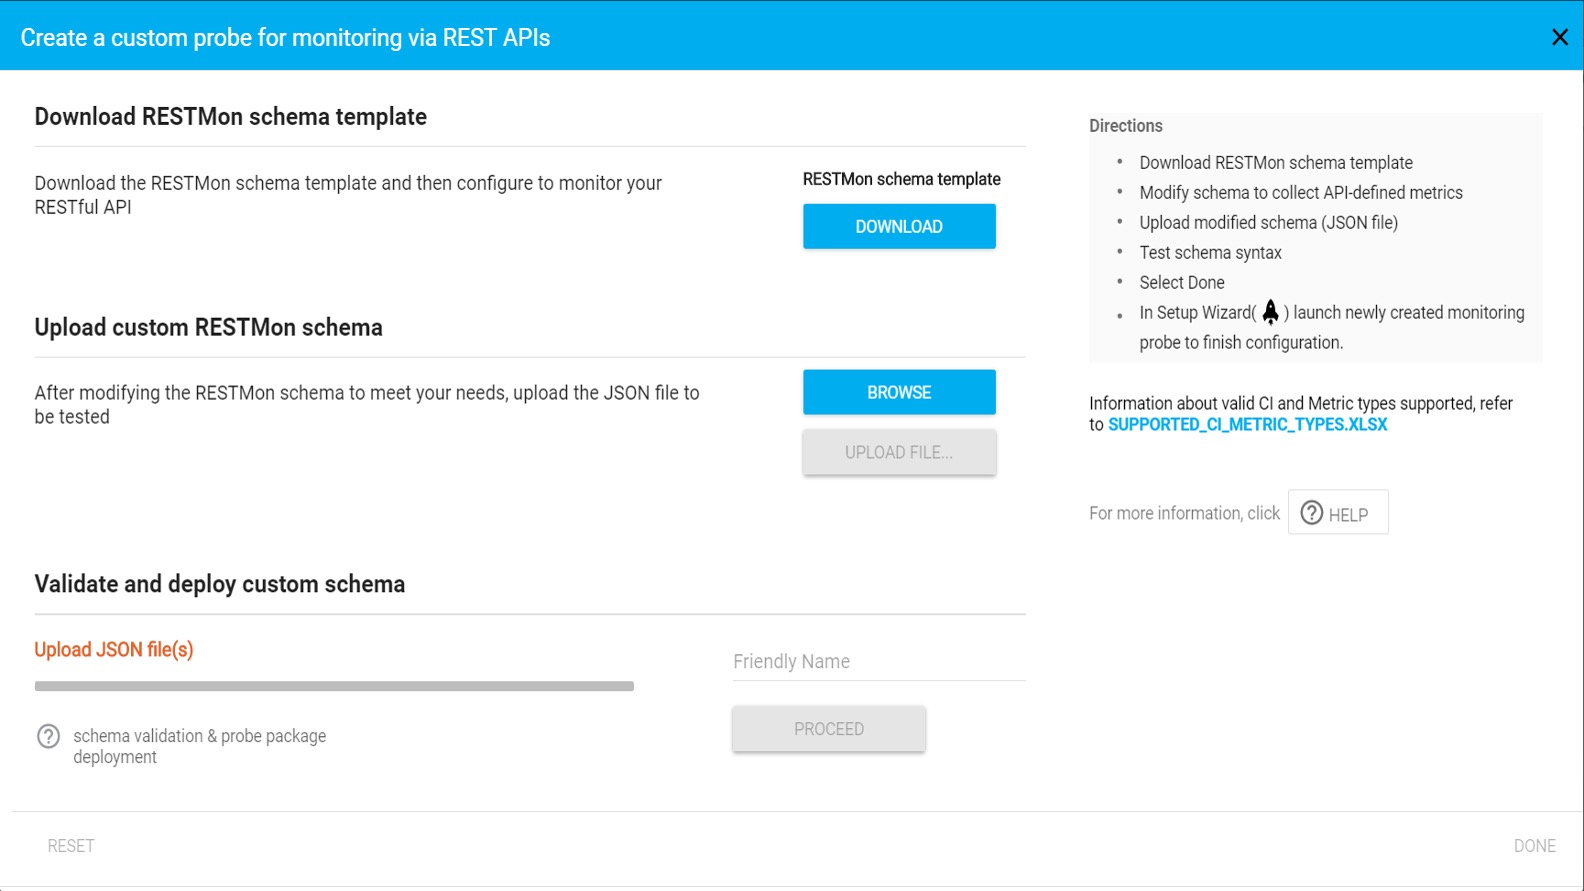This screenshot has width=1584, height=891.
Task: Finish by clicking DONE
Action: [1534, 846]
